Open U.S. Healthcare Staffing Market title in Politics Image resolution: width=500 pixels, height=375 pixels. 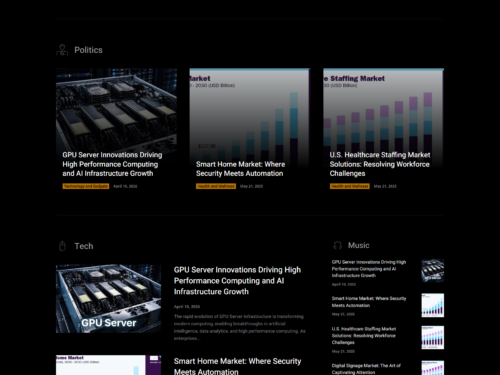coord(380,164)
